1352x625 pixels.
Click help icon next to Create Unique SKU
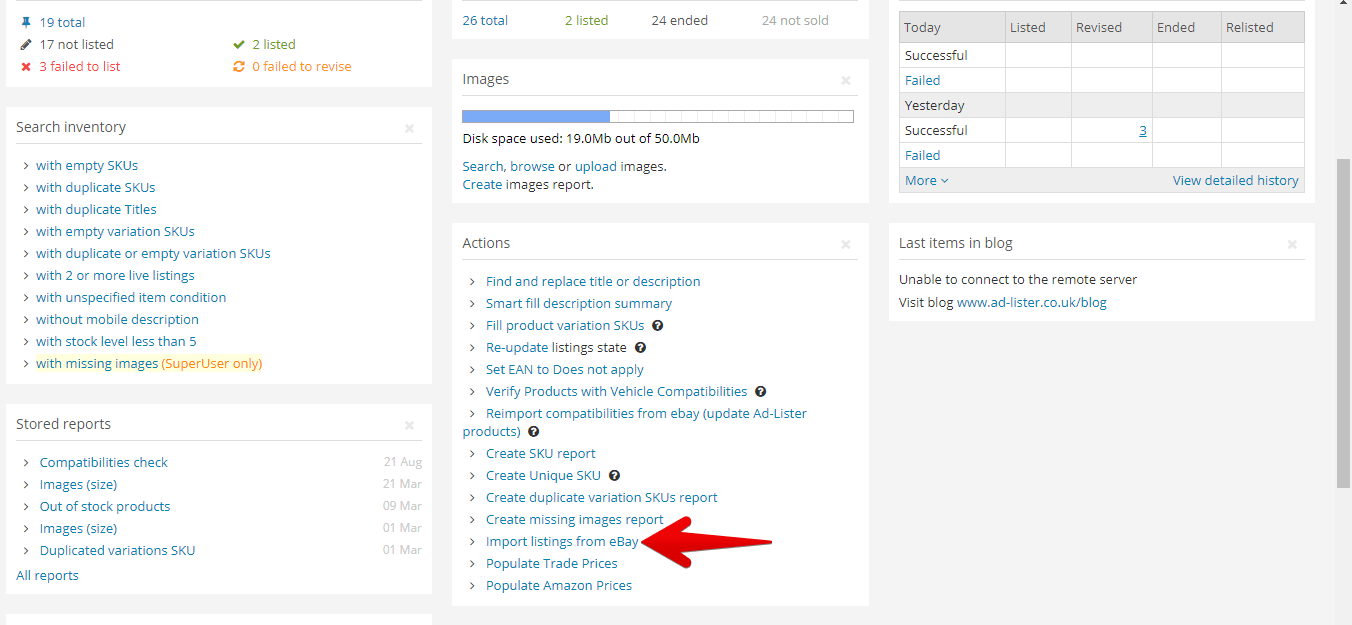(x=614, y=476)
